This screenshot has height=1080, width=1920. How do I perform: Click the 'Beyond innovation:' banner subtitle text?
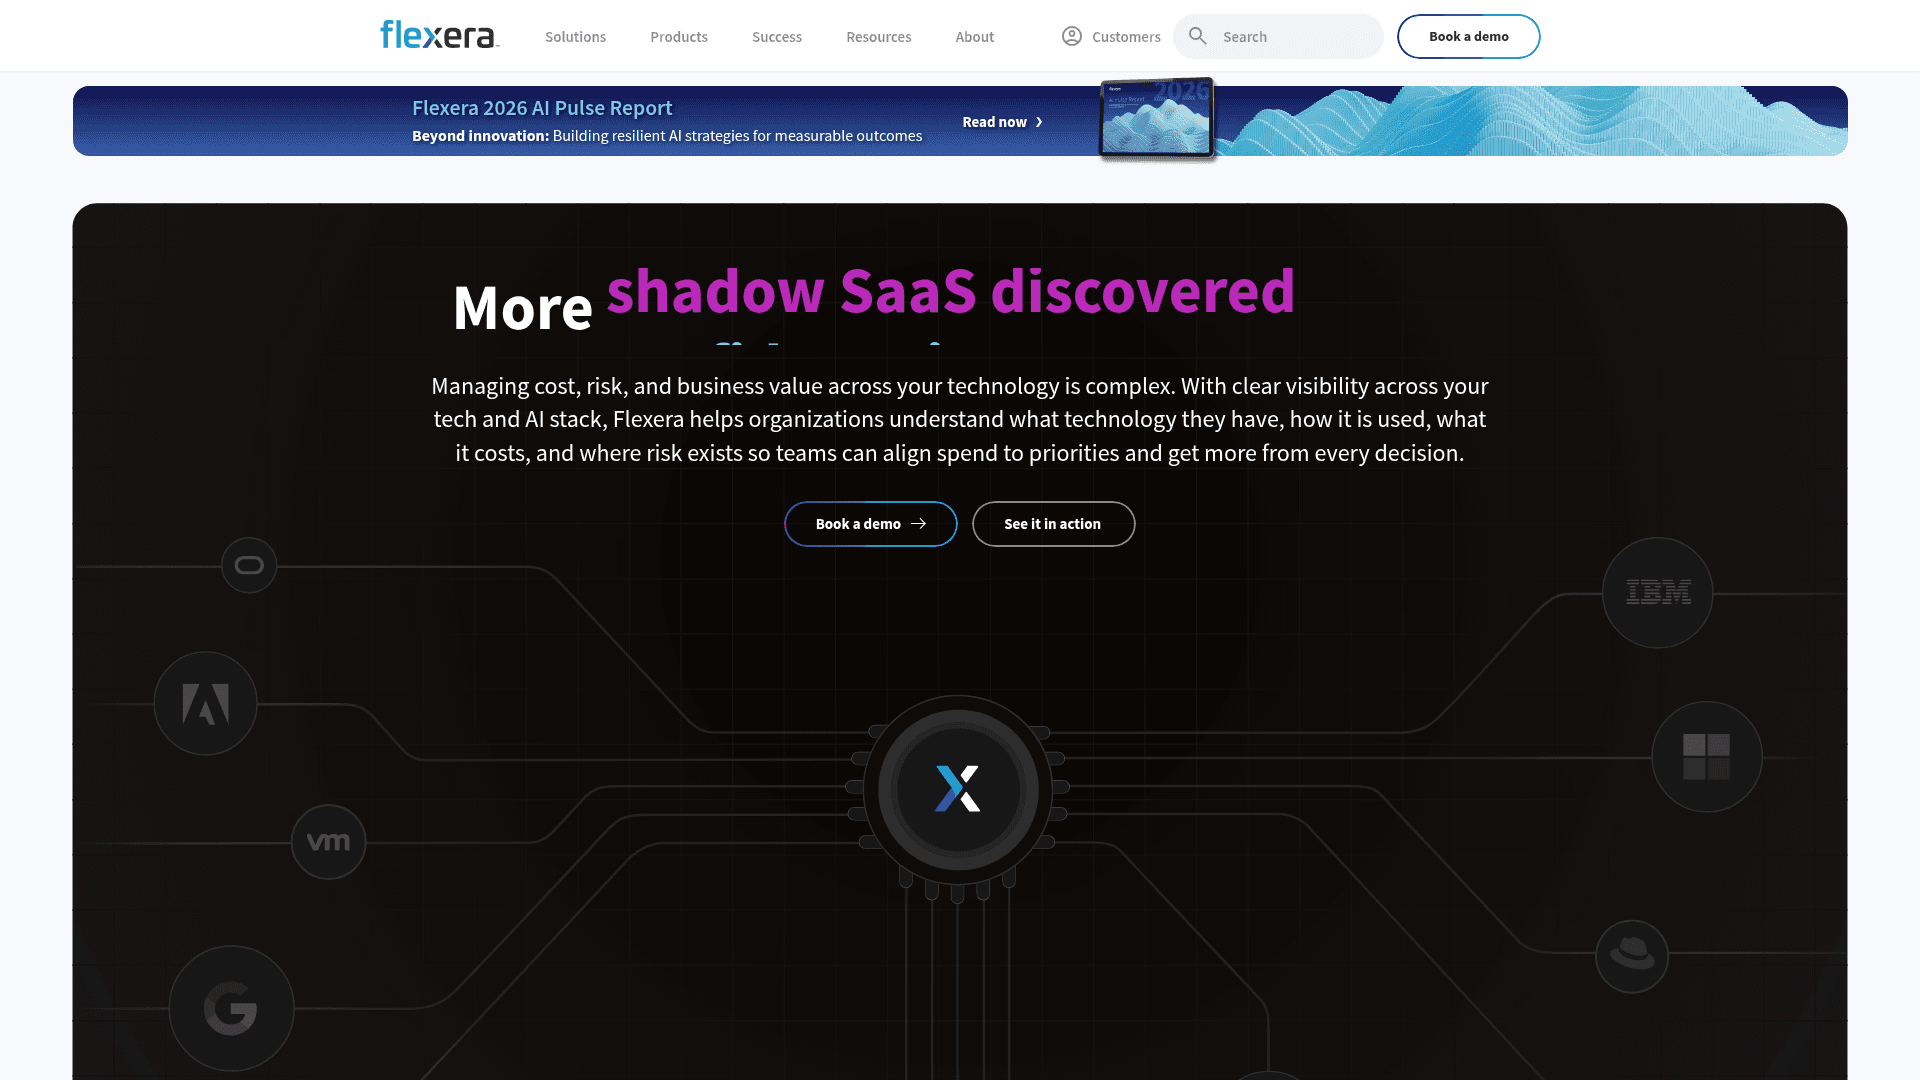(x=480, y=136)
